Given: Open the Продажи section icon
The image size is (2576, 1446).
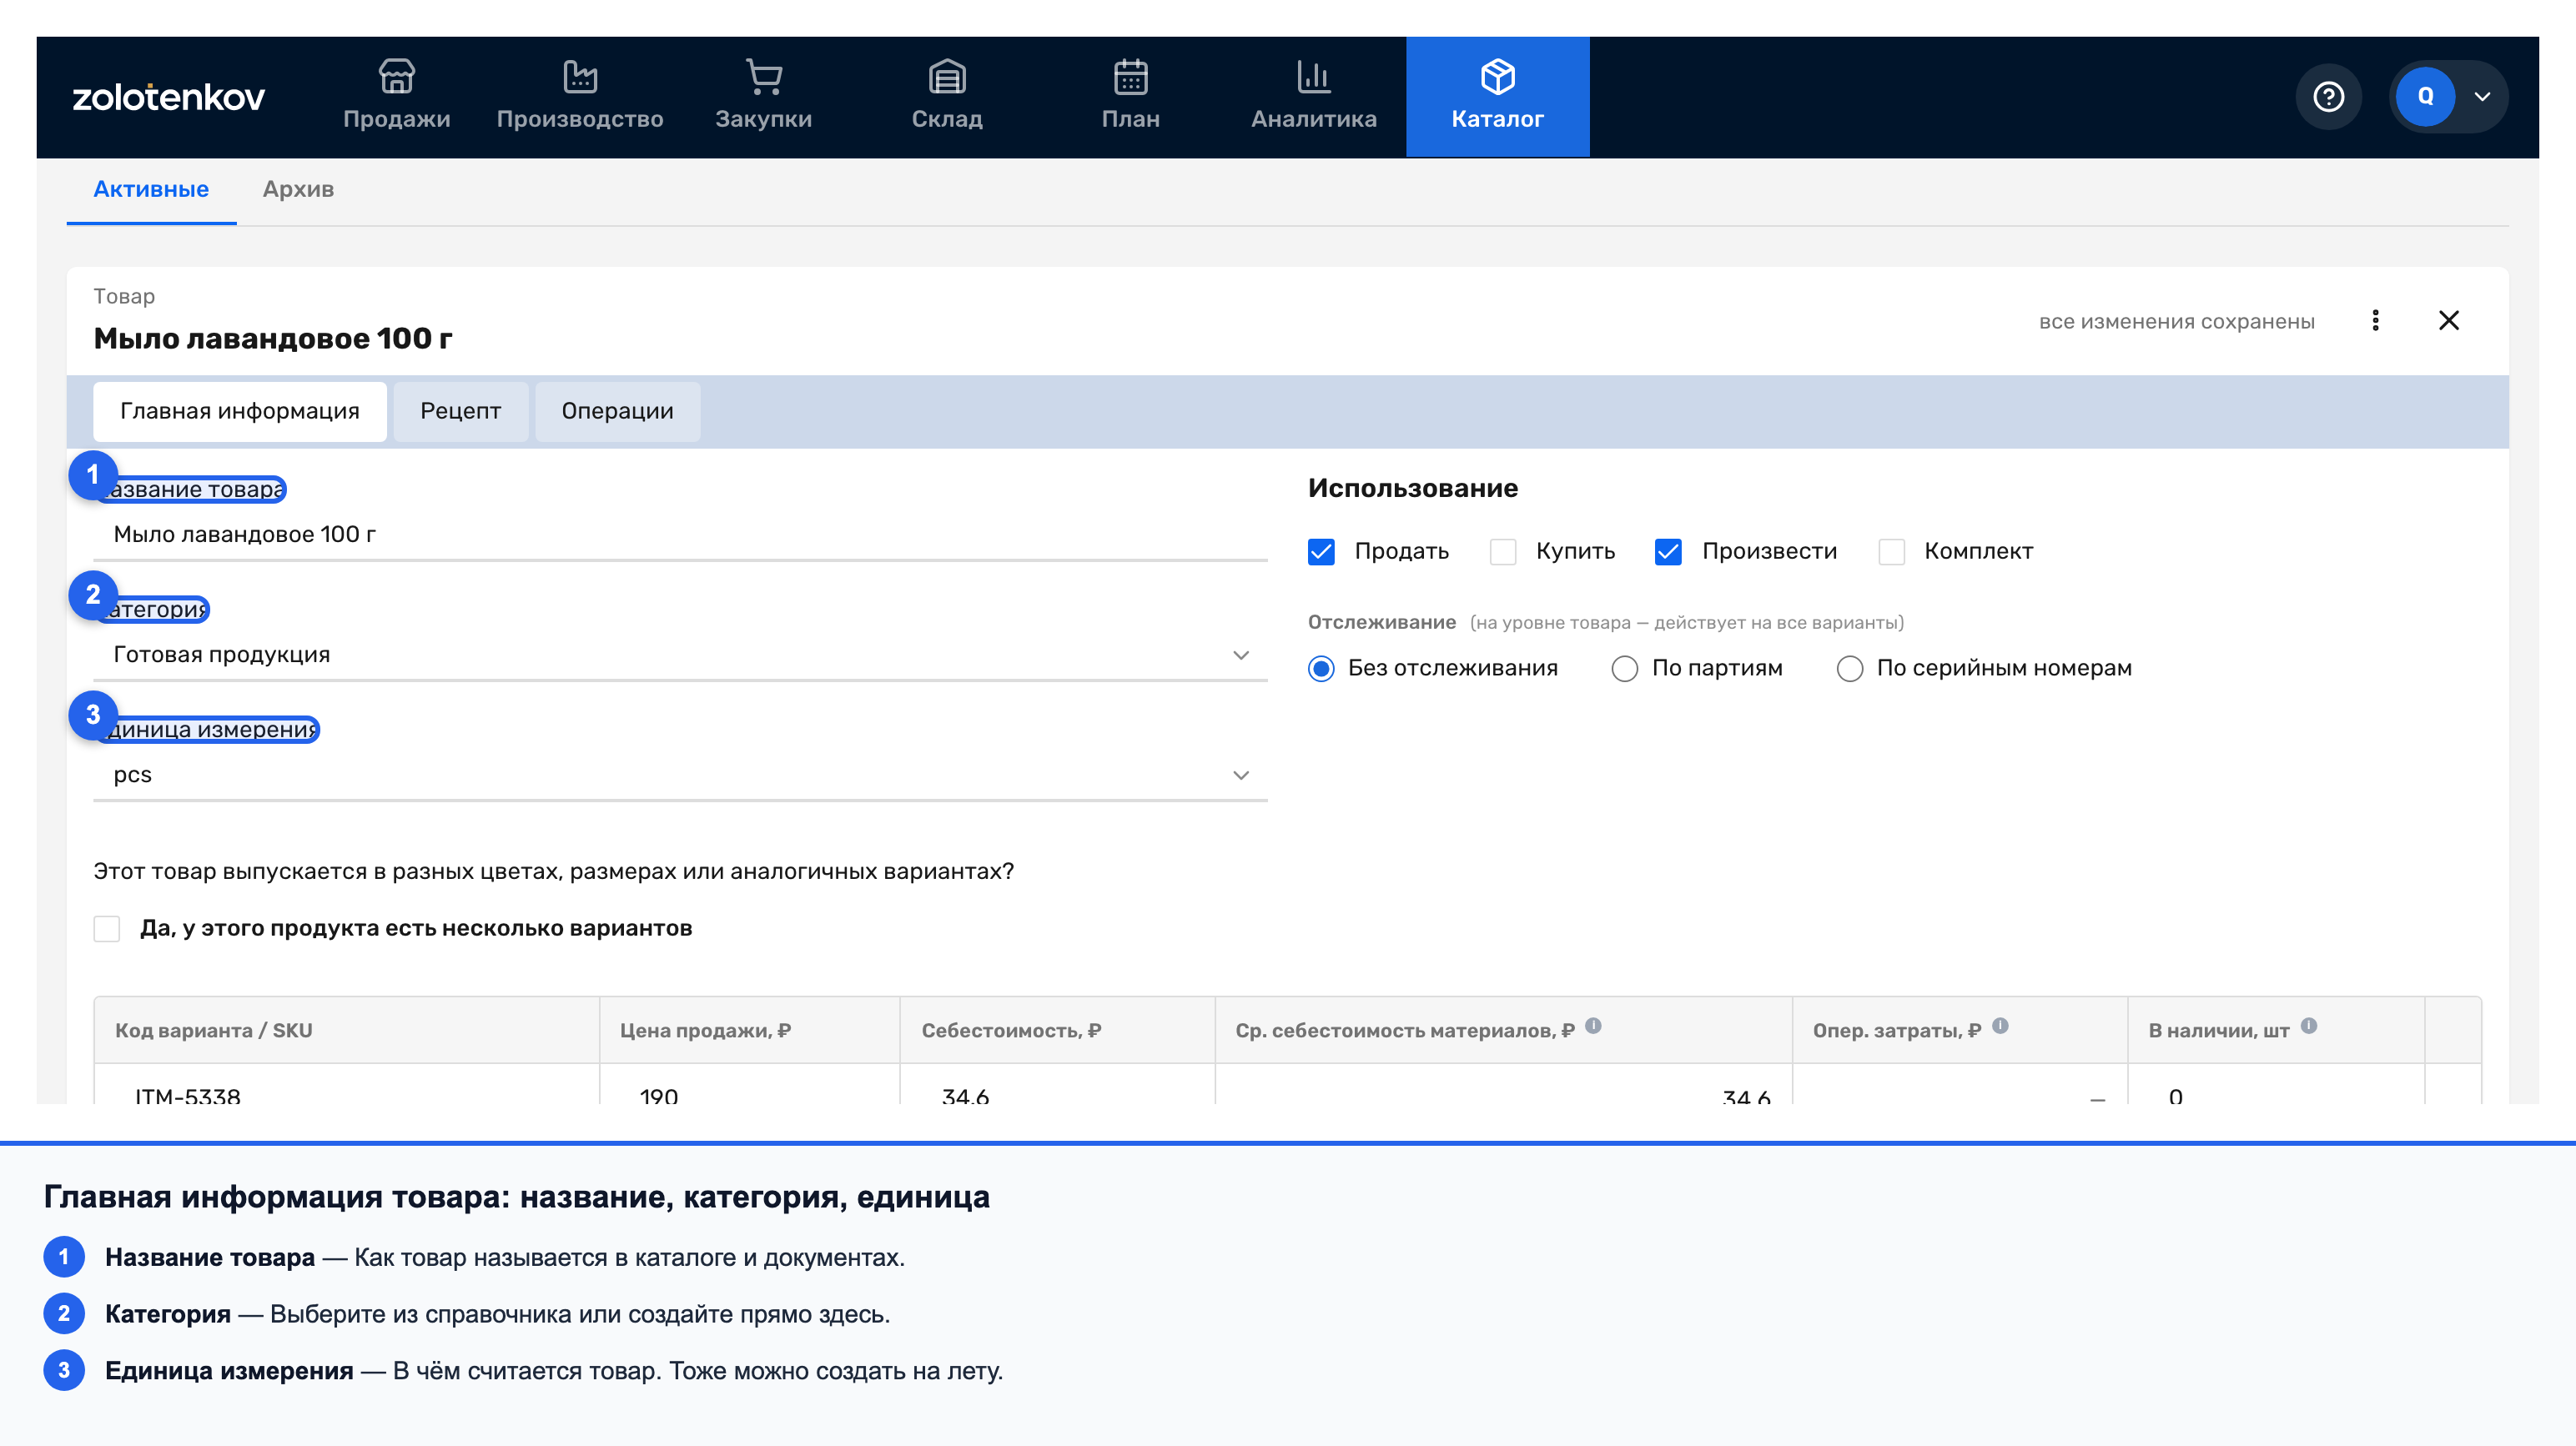Looking at the screenshot, I should pos(396,76).
